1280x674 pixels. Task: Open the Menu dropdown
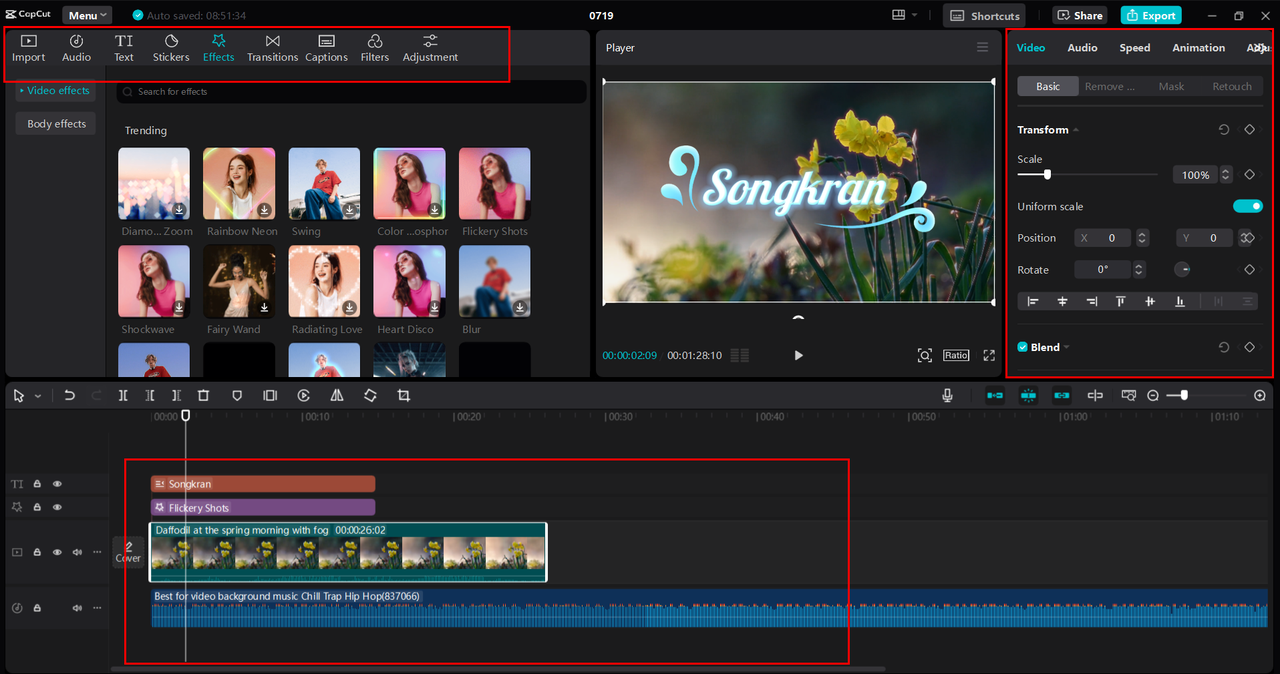88,16
